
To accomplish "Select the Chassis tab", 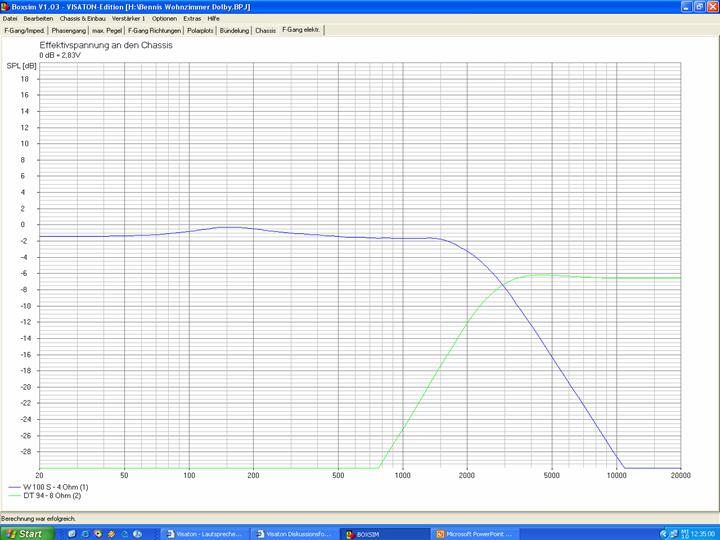I will pyautogui.click(x=265, y=30).
